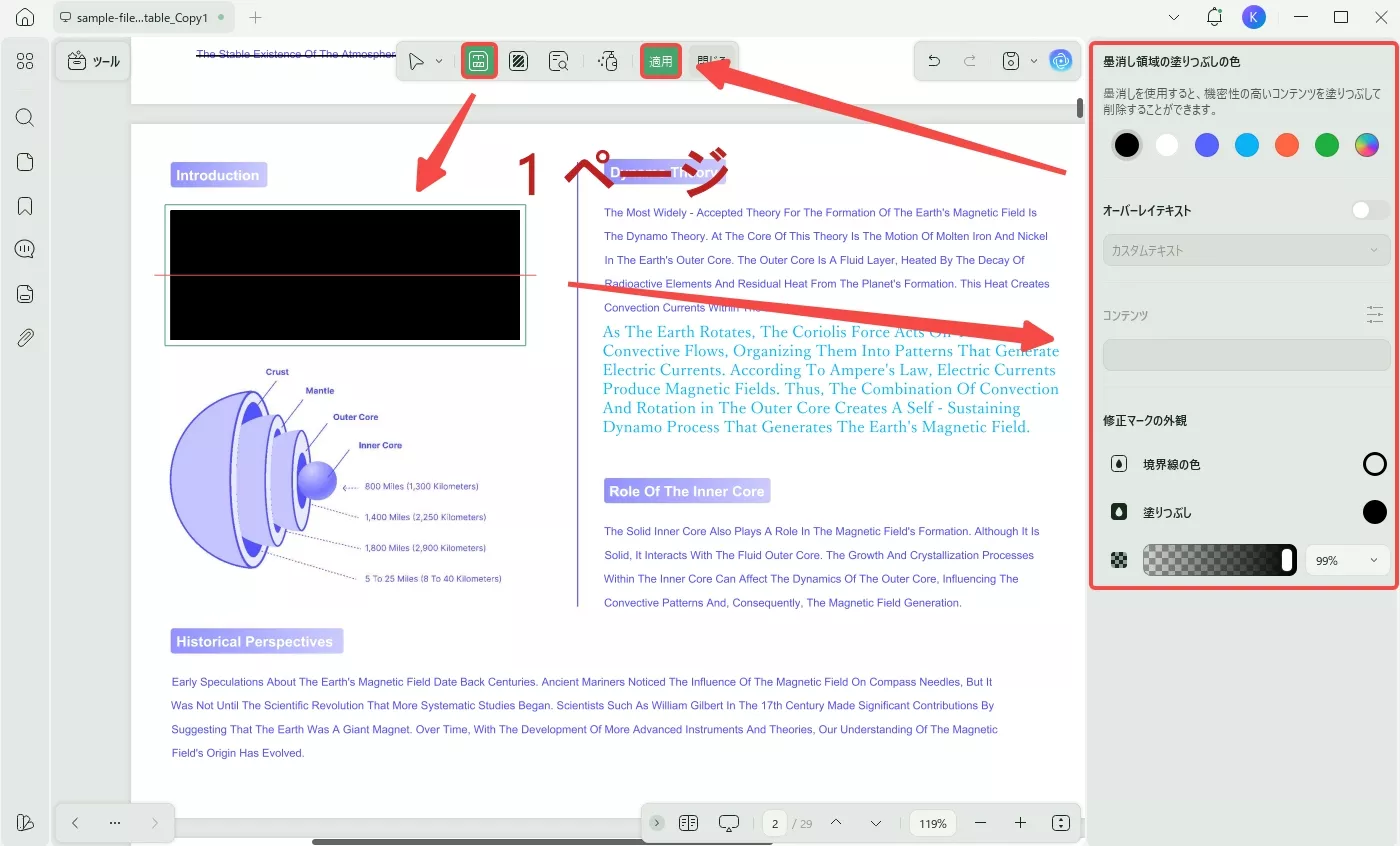Go to the Home screen icon

tap(25, 17)
